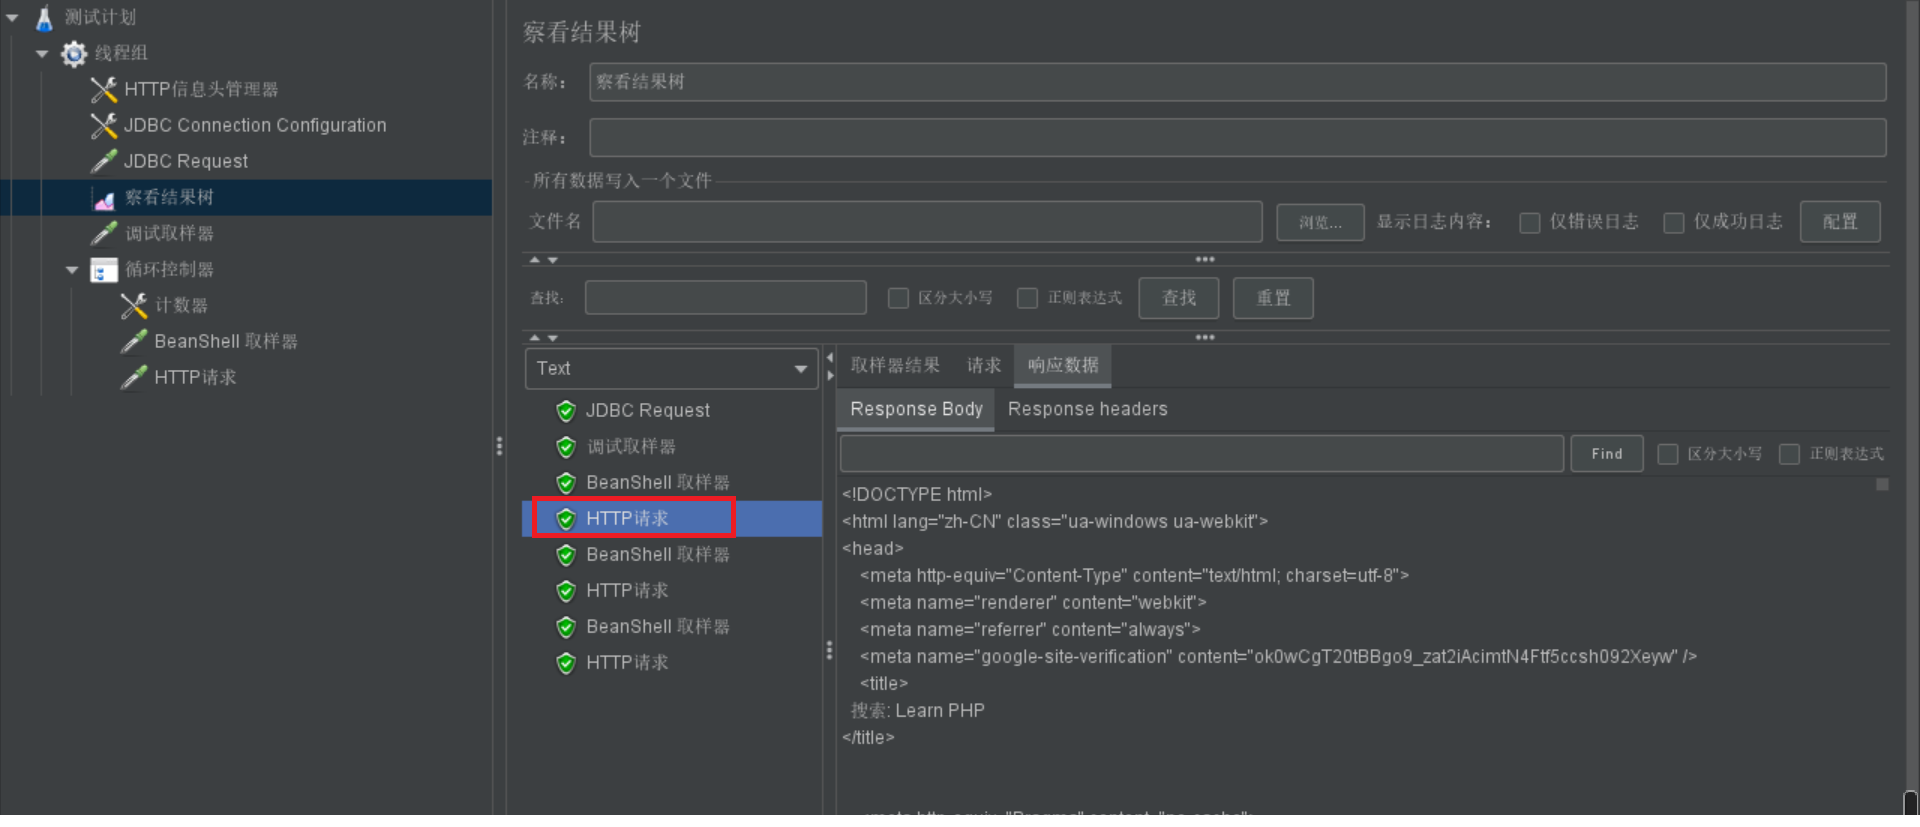
Task: Click the small arrows below file name row
Action: [543, 260]
